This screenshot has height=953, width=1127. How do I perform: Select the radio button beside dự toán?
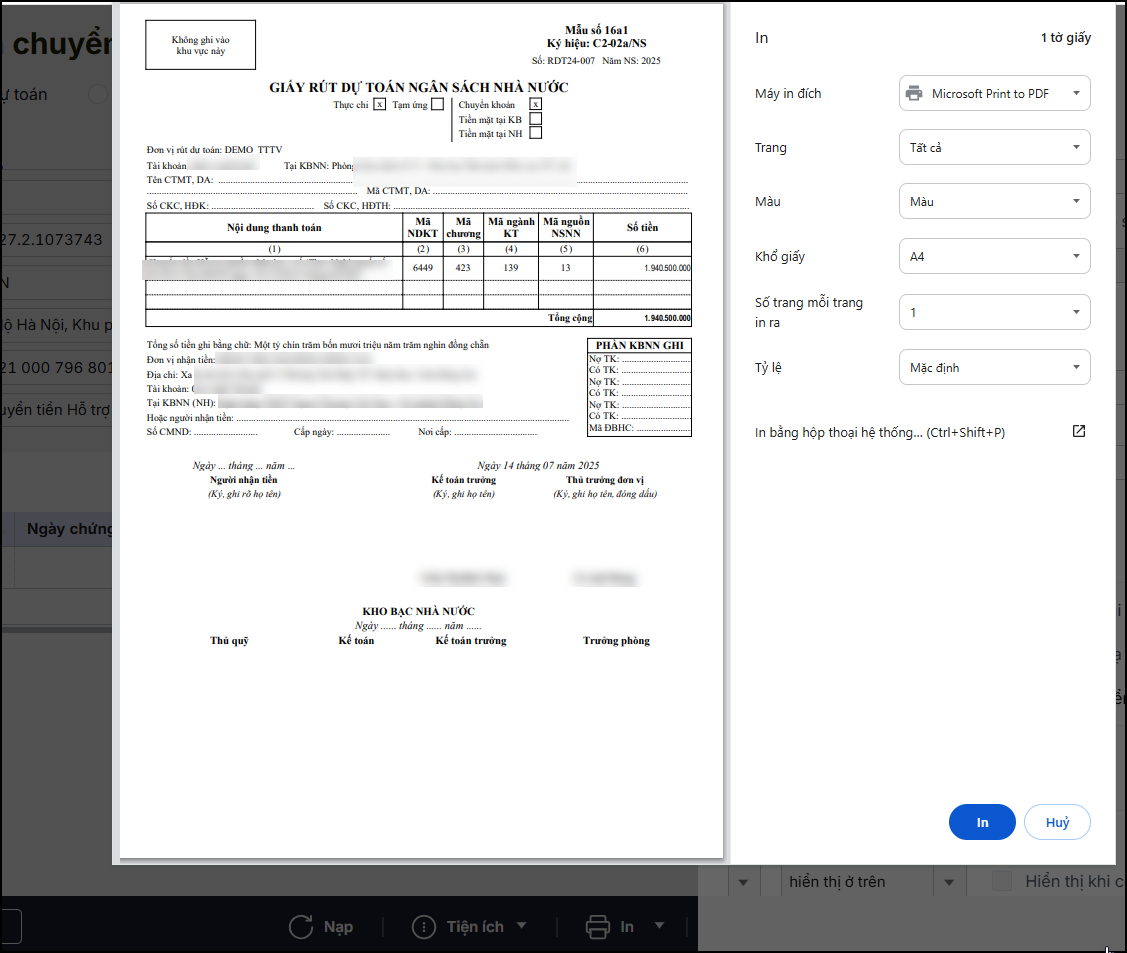coord(98,94)
